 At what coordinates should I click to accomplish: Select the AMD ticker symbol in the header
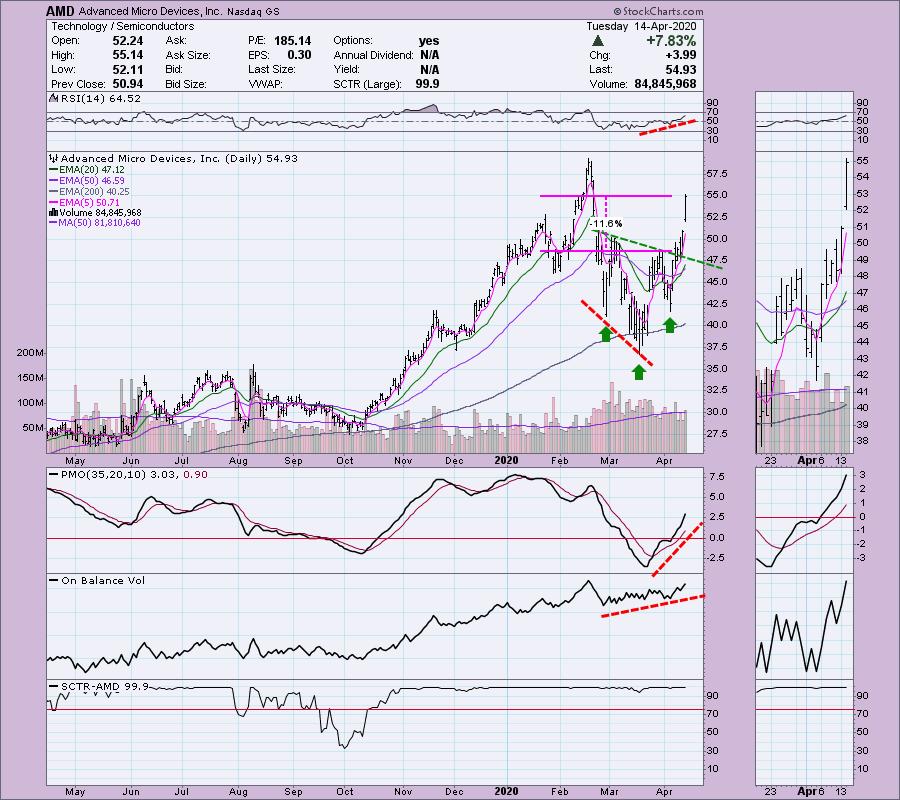pos(60,11)
